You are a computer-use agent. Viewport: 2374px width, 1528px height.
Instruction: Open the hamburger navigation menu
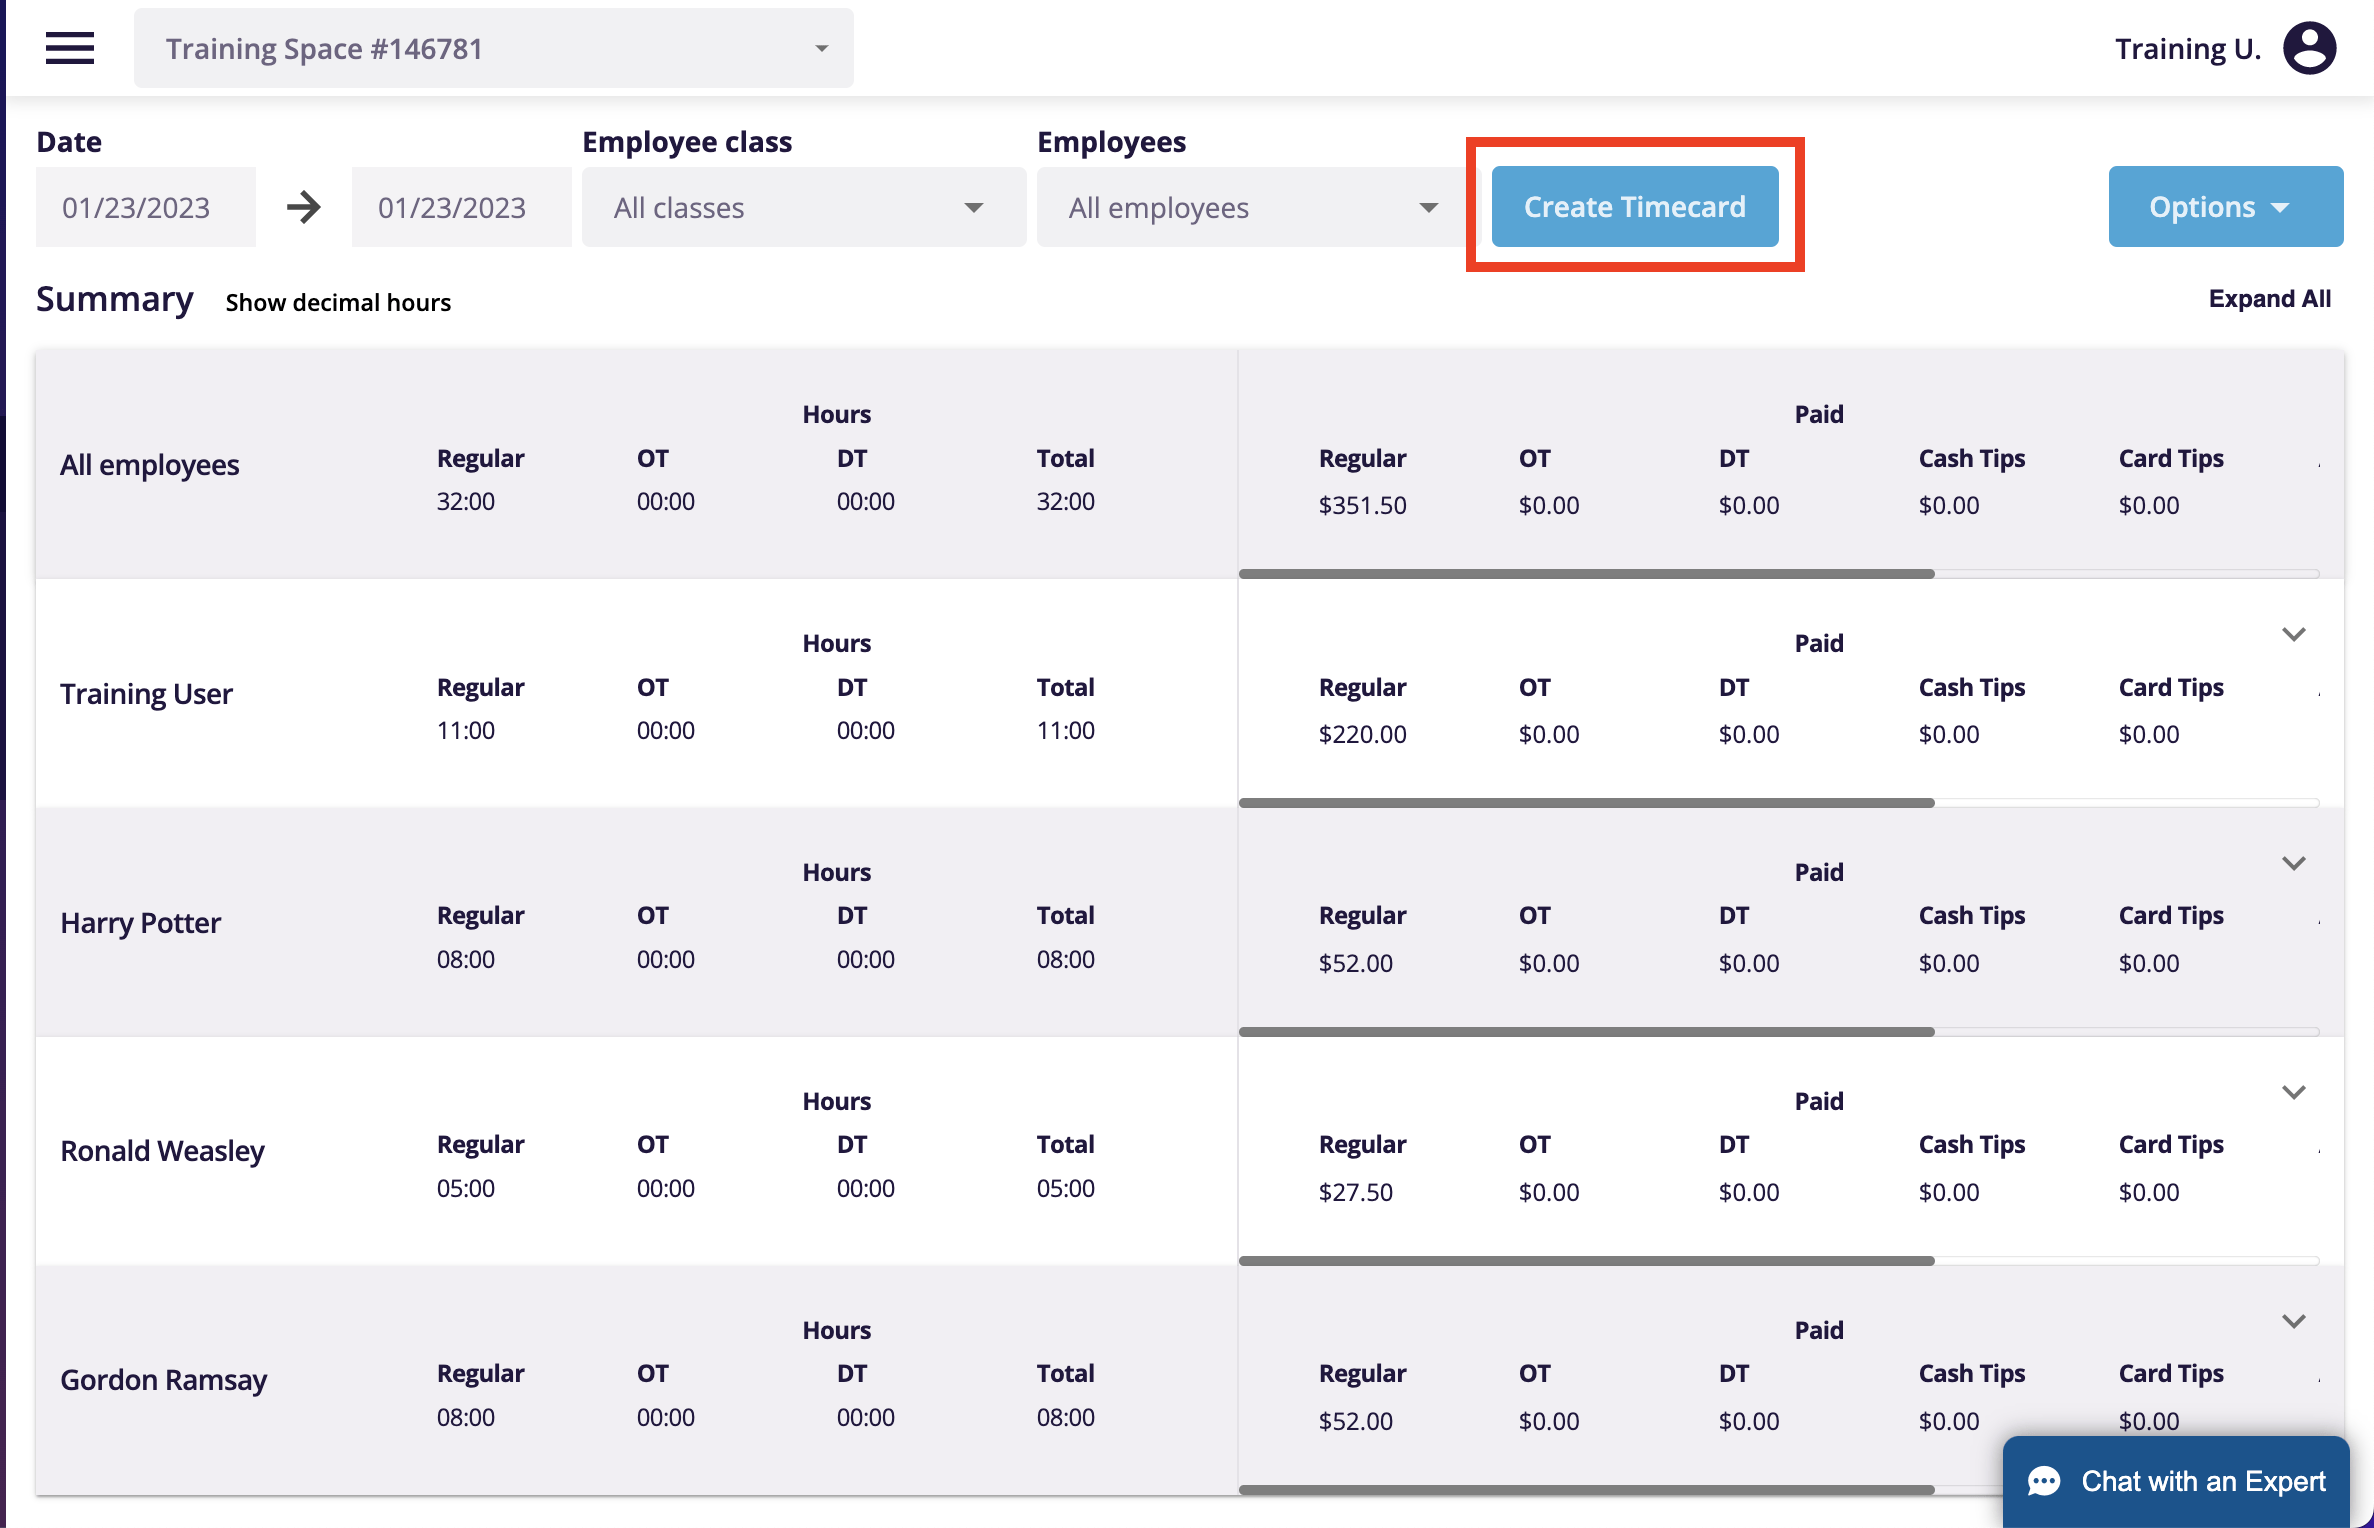click(70, 48)
